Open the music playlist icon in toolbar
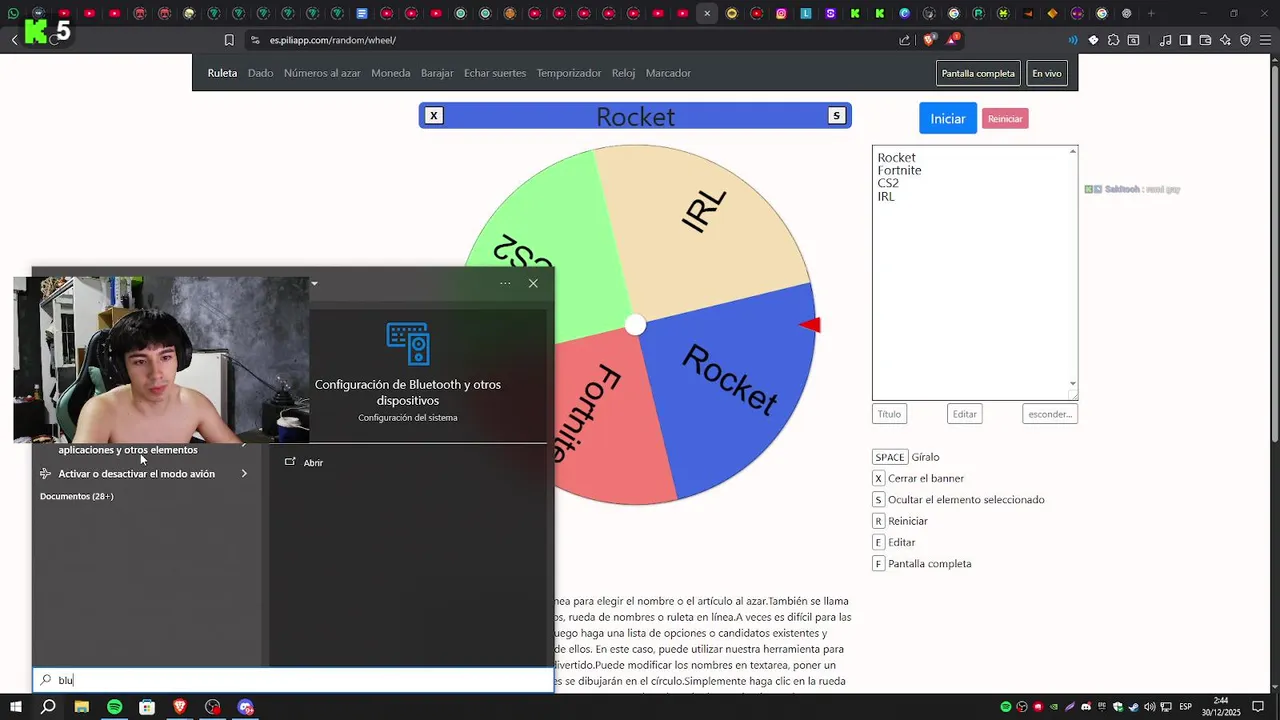The height and width of the screenshot is (720, 1280). [1166, 40]
